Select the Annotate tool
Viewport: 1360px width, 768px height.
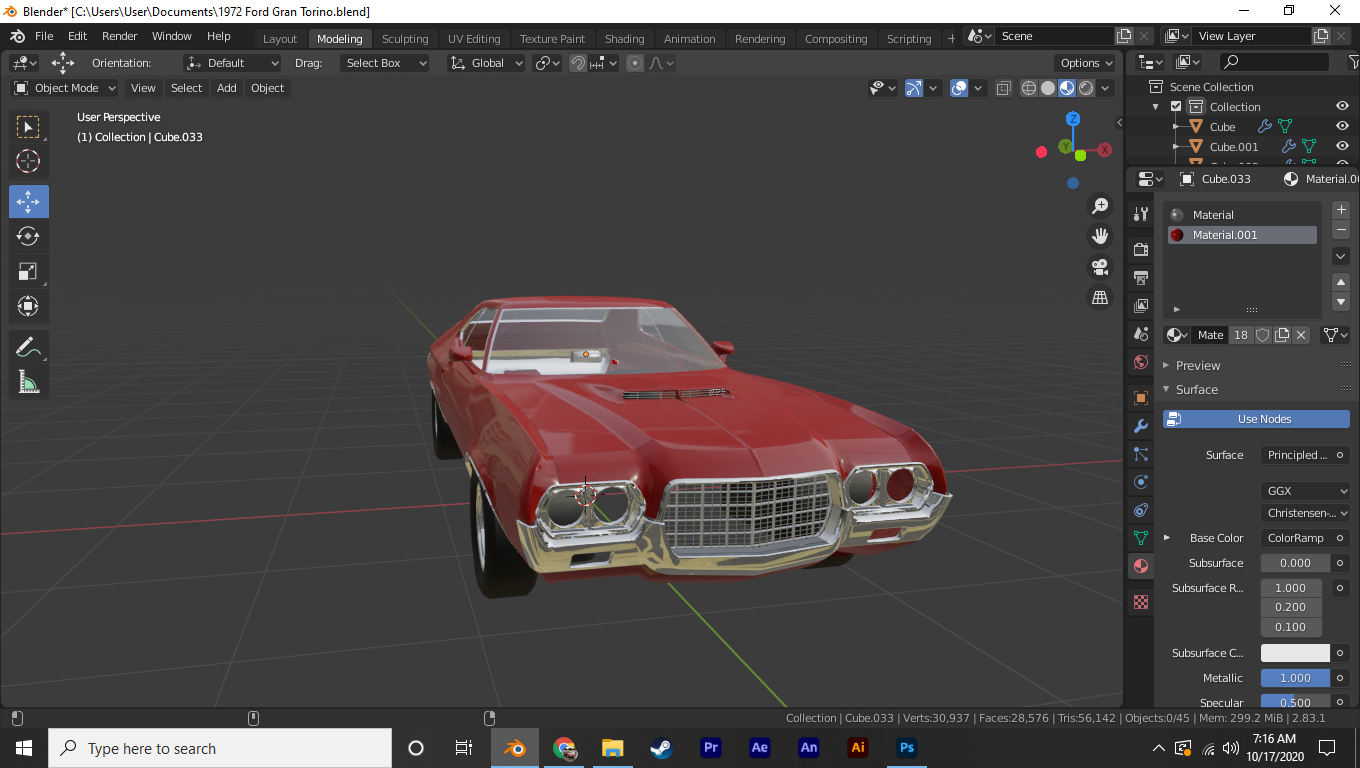click(28, 347)
